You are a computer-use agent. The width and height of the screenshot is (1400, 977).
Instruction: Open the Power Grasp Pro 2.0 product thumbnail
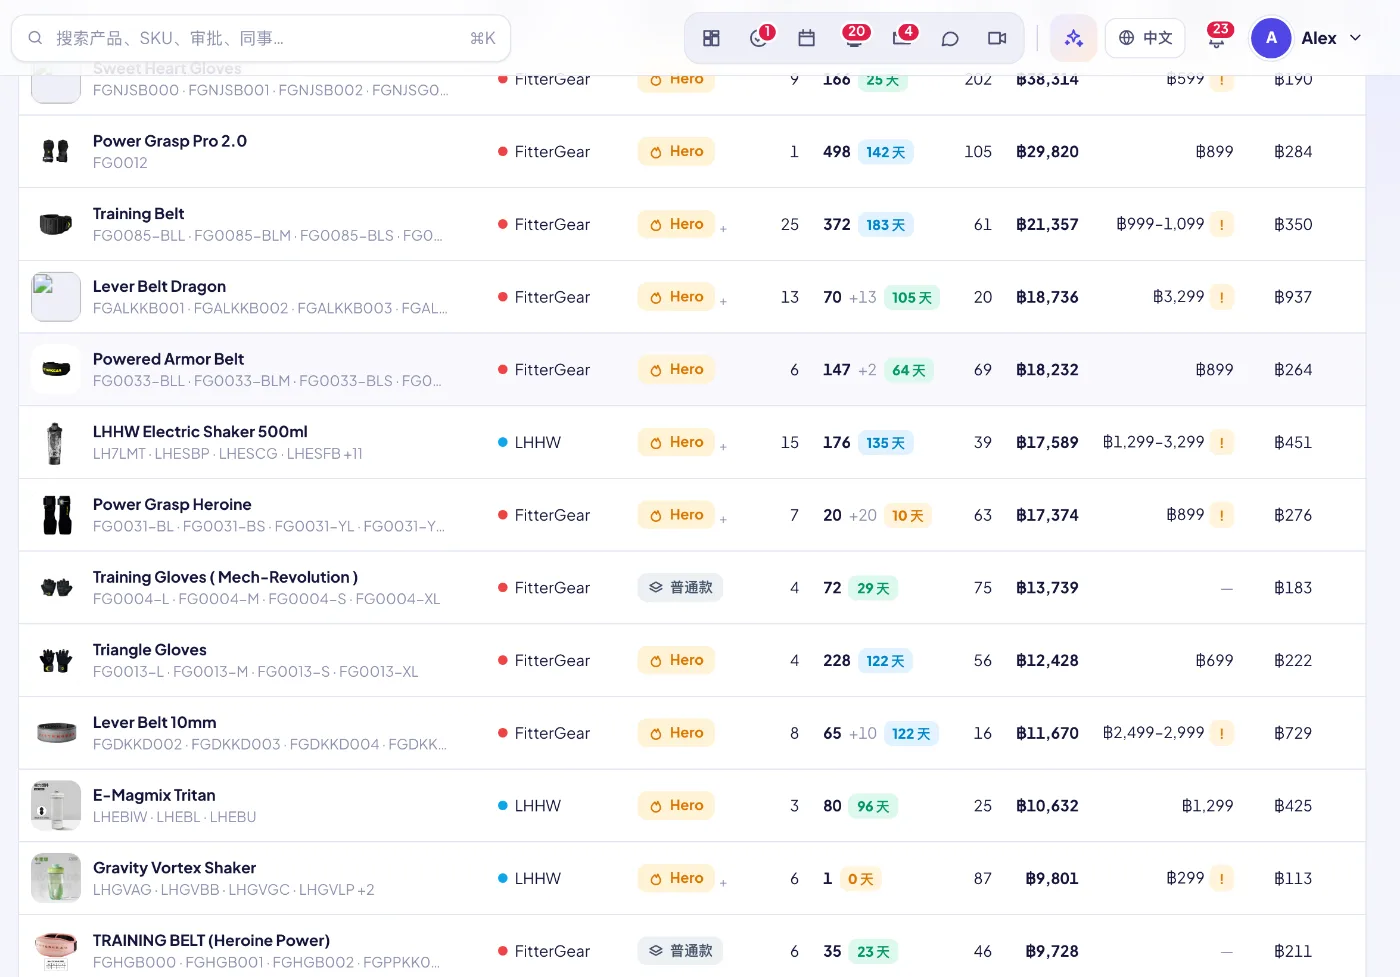tap(56, 152)
